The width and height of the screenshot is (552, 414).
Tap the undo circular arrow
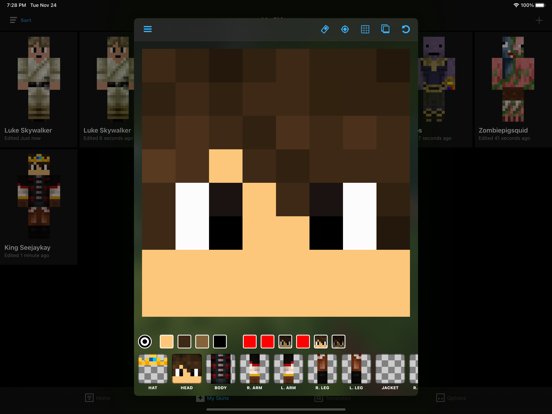pyautogui.click(x=406, y=29)
